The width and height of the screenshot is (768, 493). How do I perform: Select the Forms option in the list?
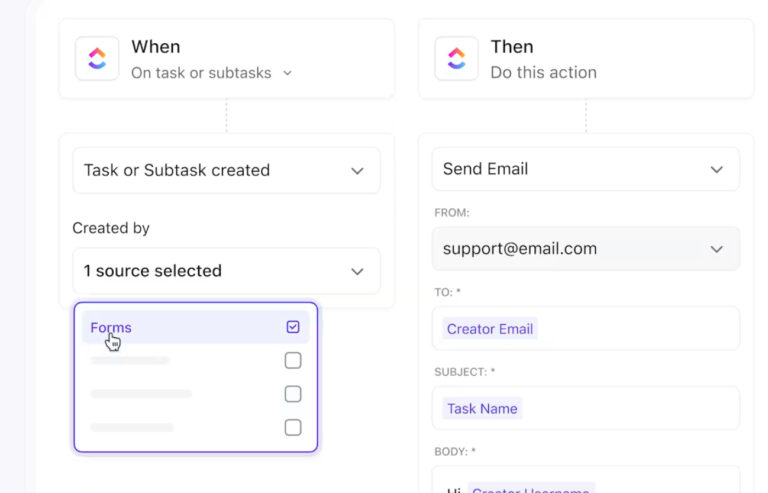click(x=111, y=327)
